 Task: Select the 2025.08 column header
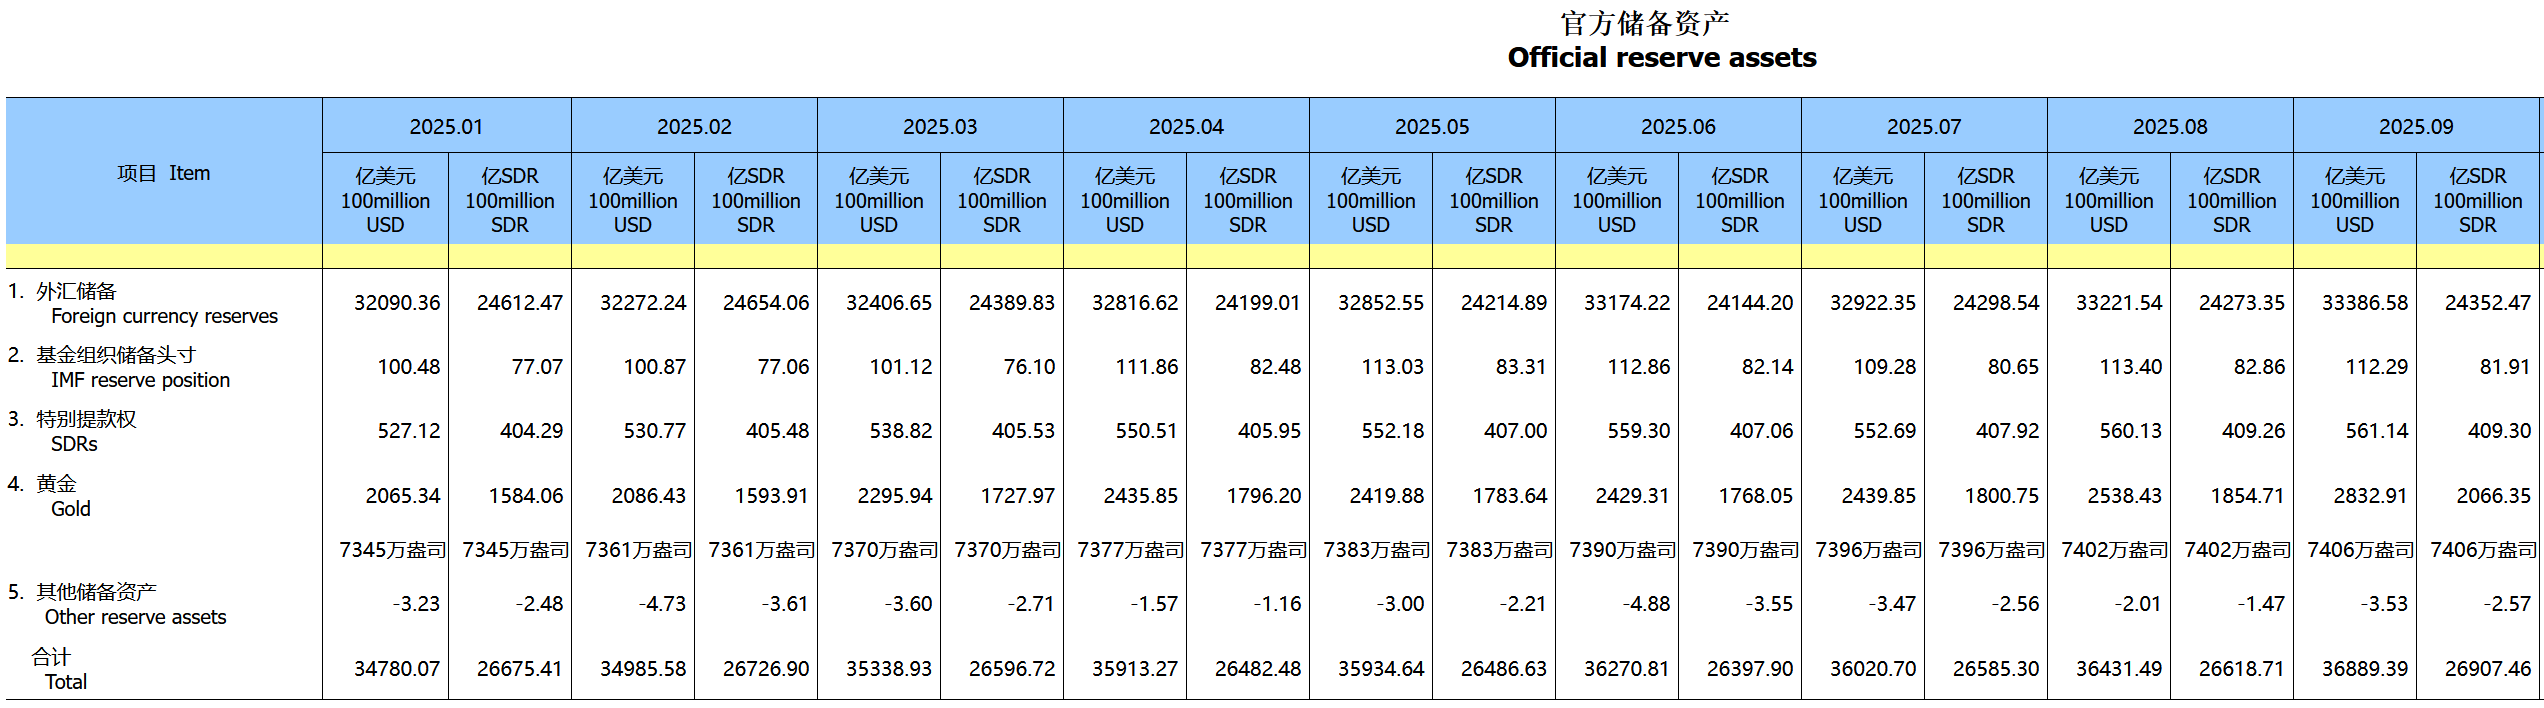click(x=2170, y=127)
